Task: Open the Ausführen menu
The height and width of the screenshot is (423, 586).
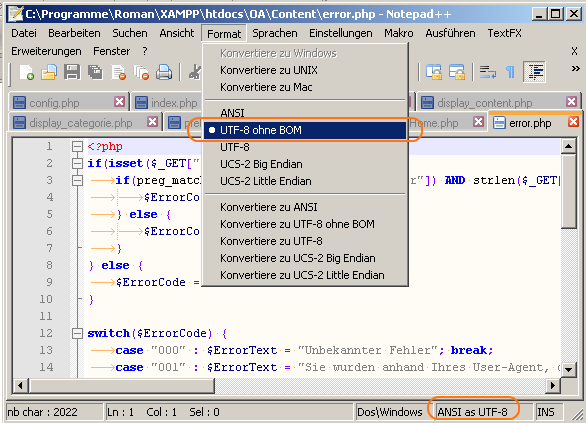Action: 450,33
